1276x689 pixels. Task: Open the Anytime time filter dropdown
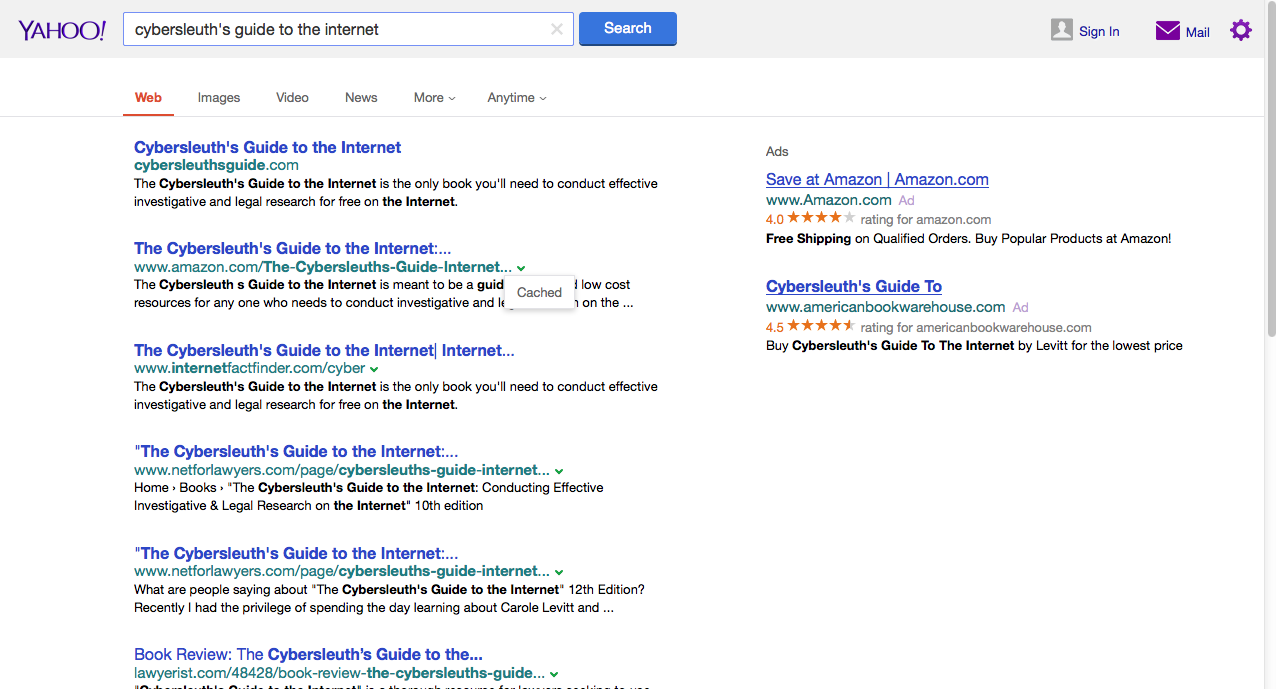click(517, 98)
